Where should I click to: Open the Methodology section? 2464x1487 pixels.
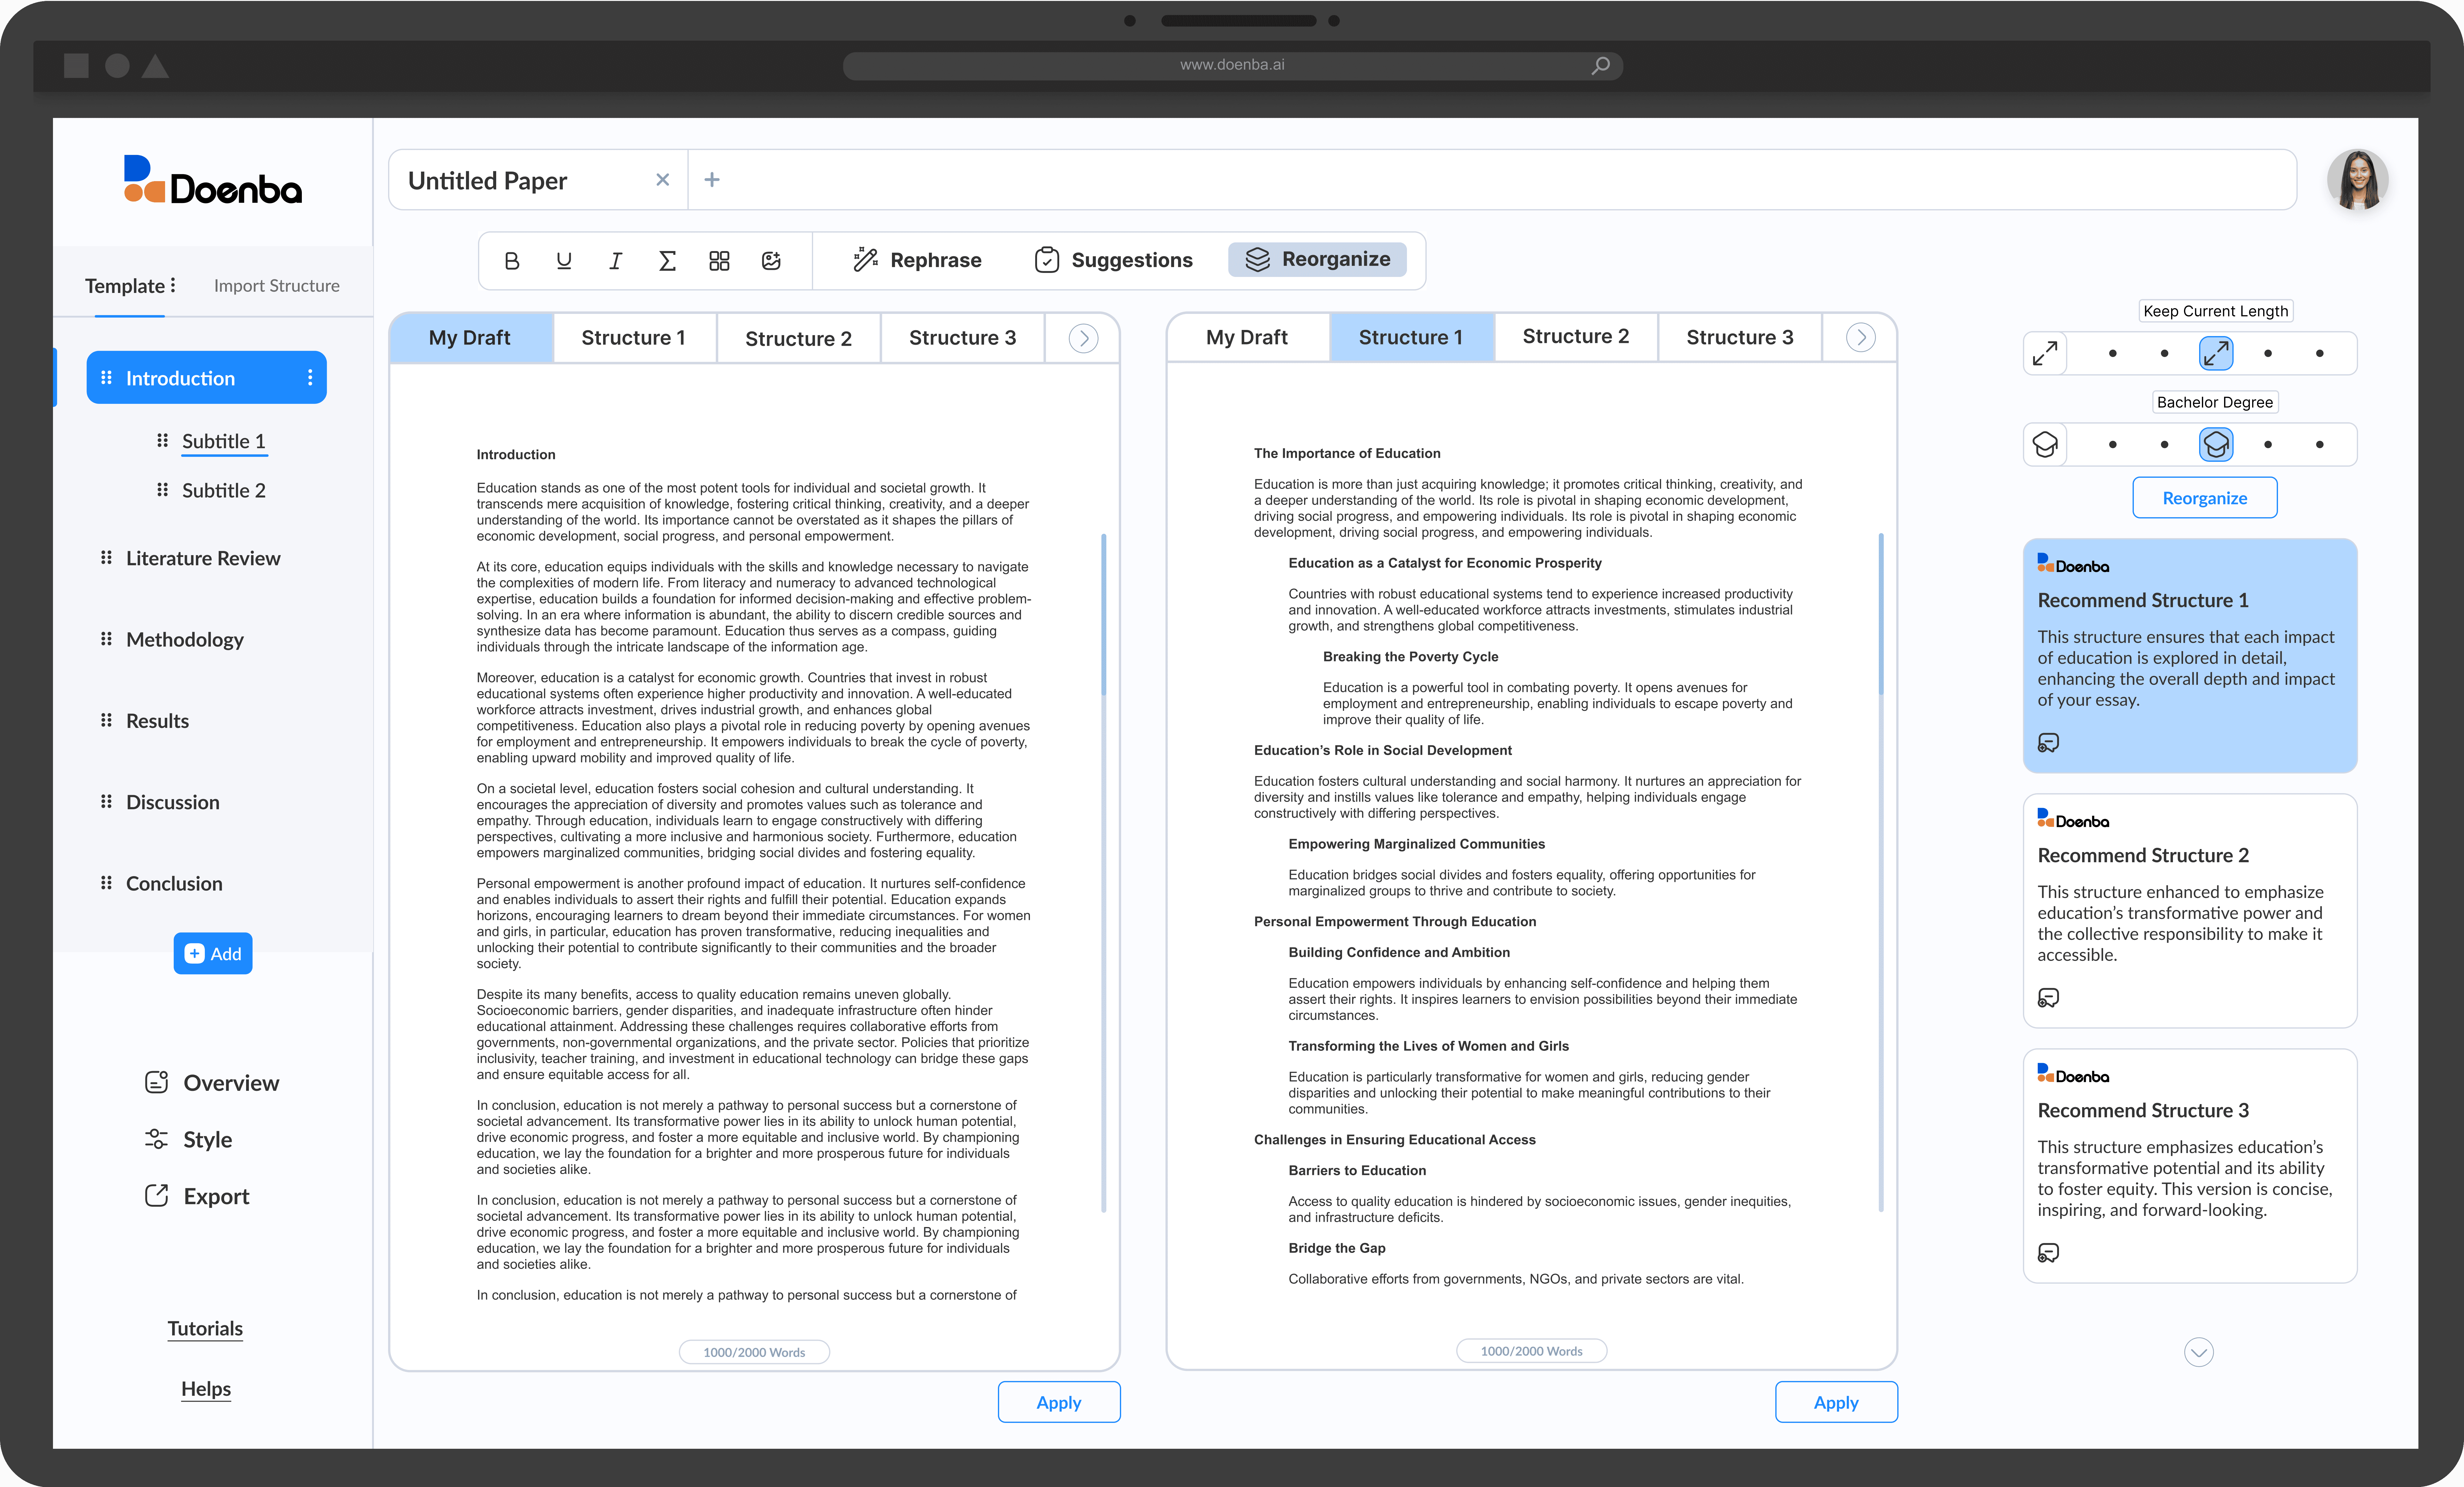185,640
